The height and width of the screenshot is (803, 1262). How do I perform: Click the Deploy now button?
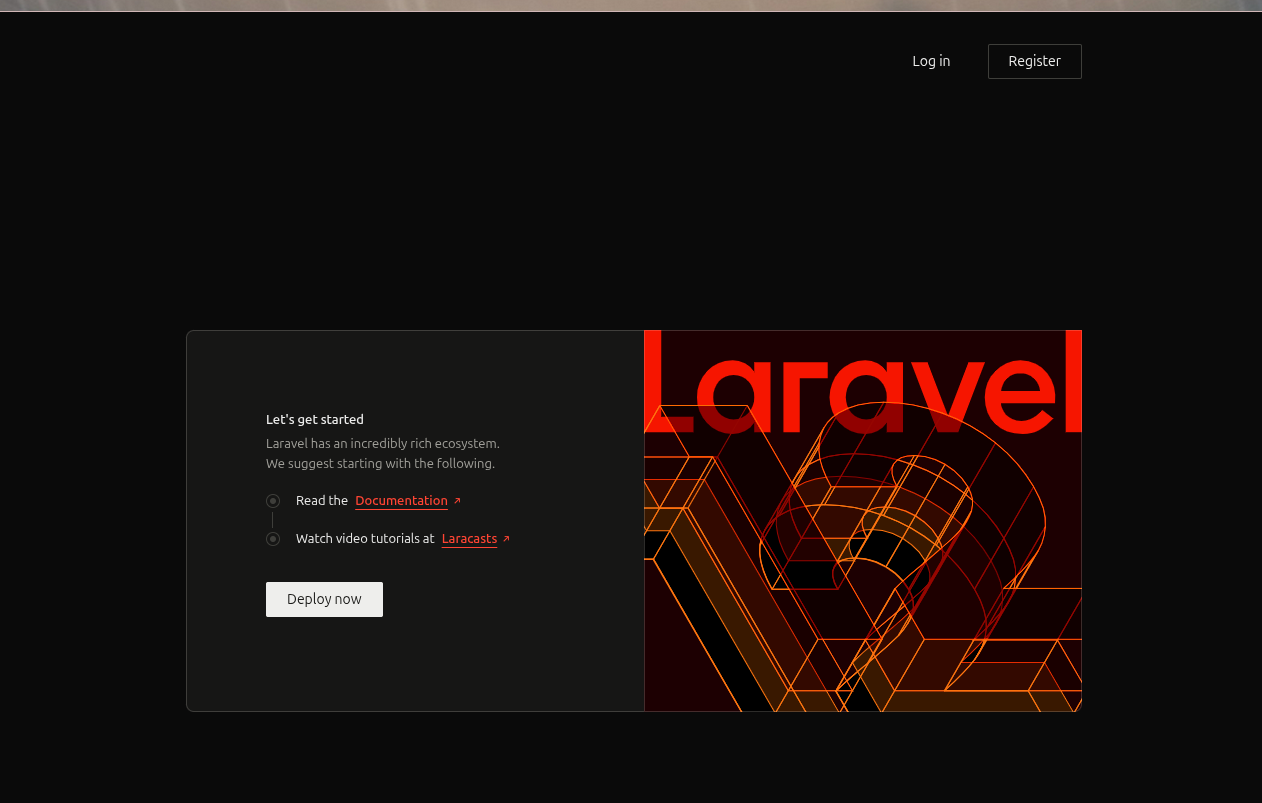pyautogui.click(x=324, y=599)
